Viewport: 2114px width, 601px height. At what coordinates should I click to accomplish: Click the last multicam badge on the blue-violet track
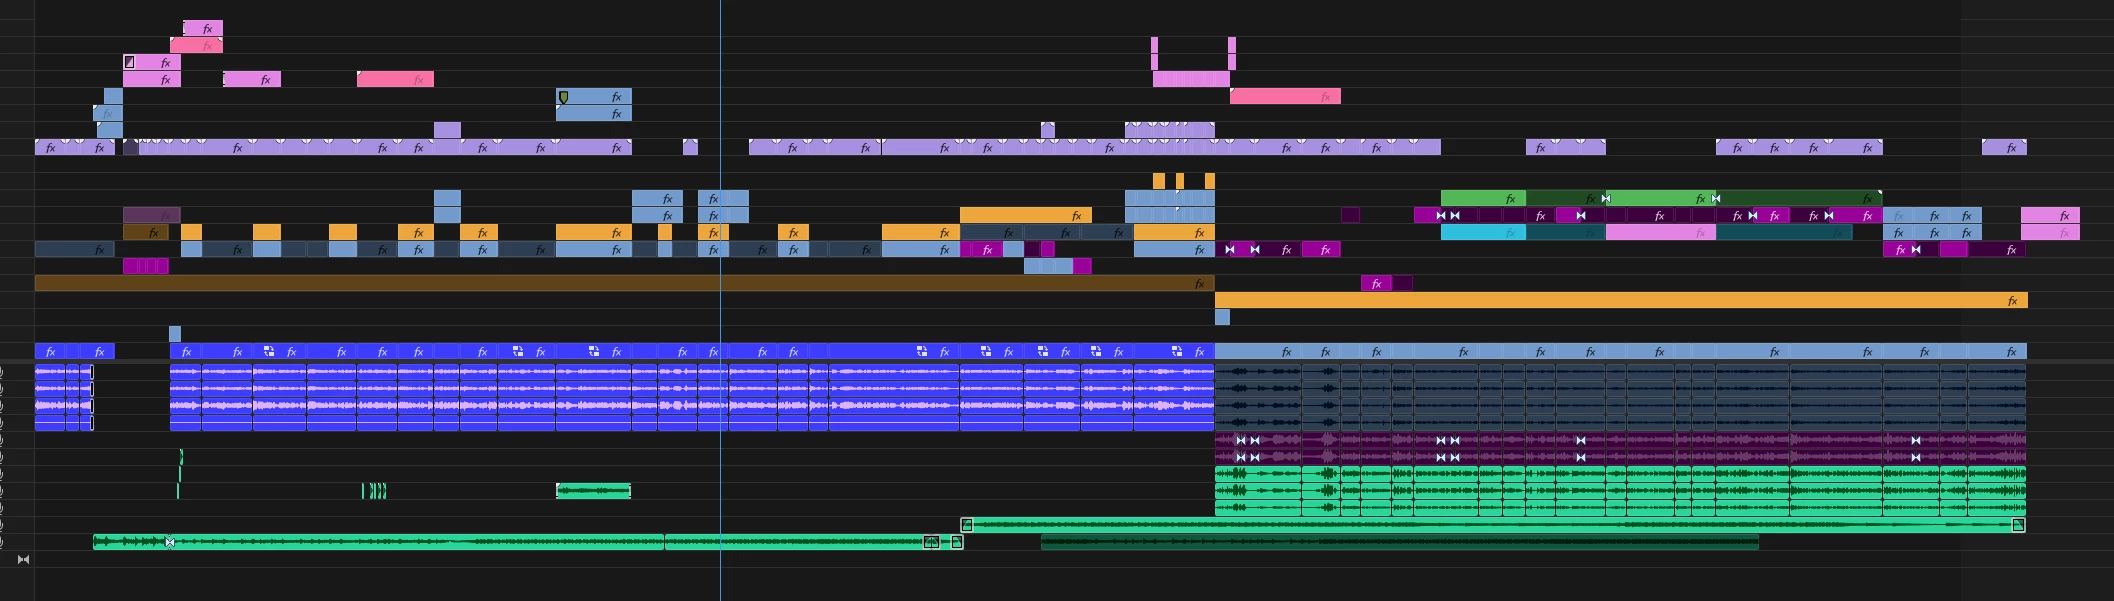tap(1177, 352)
